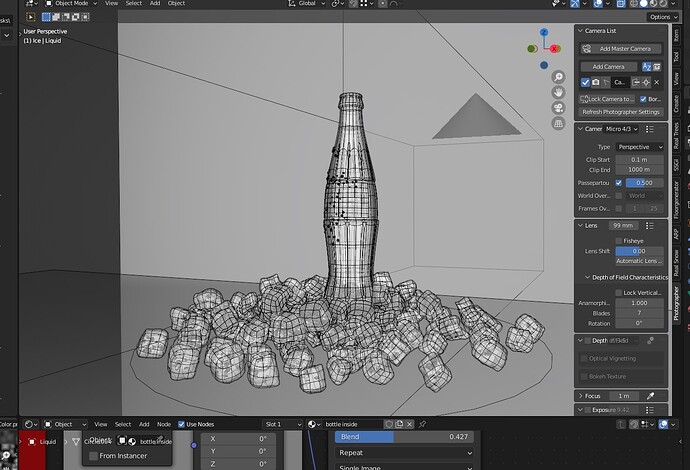This screenshot has width=690, height=470.
Task: Collapse Depth of Field Characteristics section
Action: coord(587,277)
